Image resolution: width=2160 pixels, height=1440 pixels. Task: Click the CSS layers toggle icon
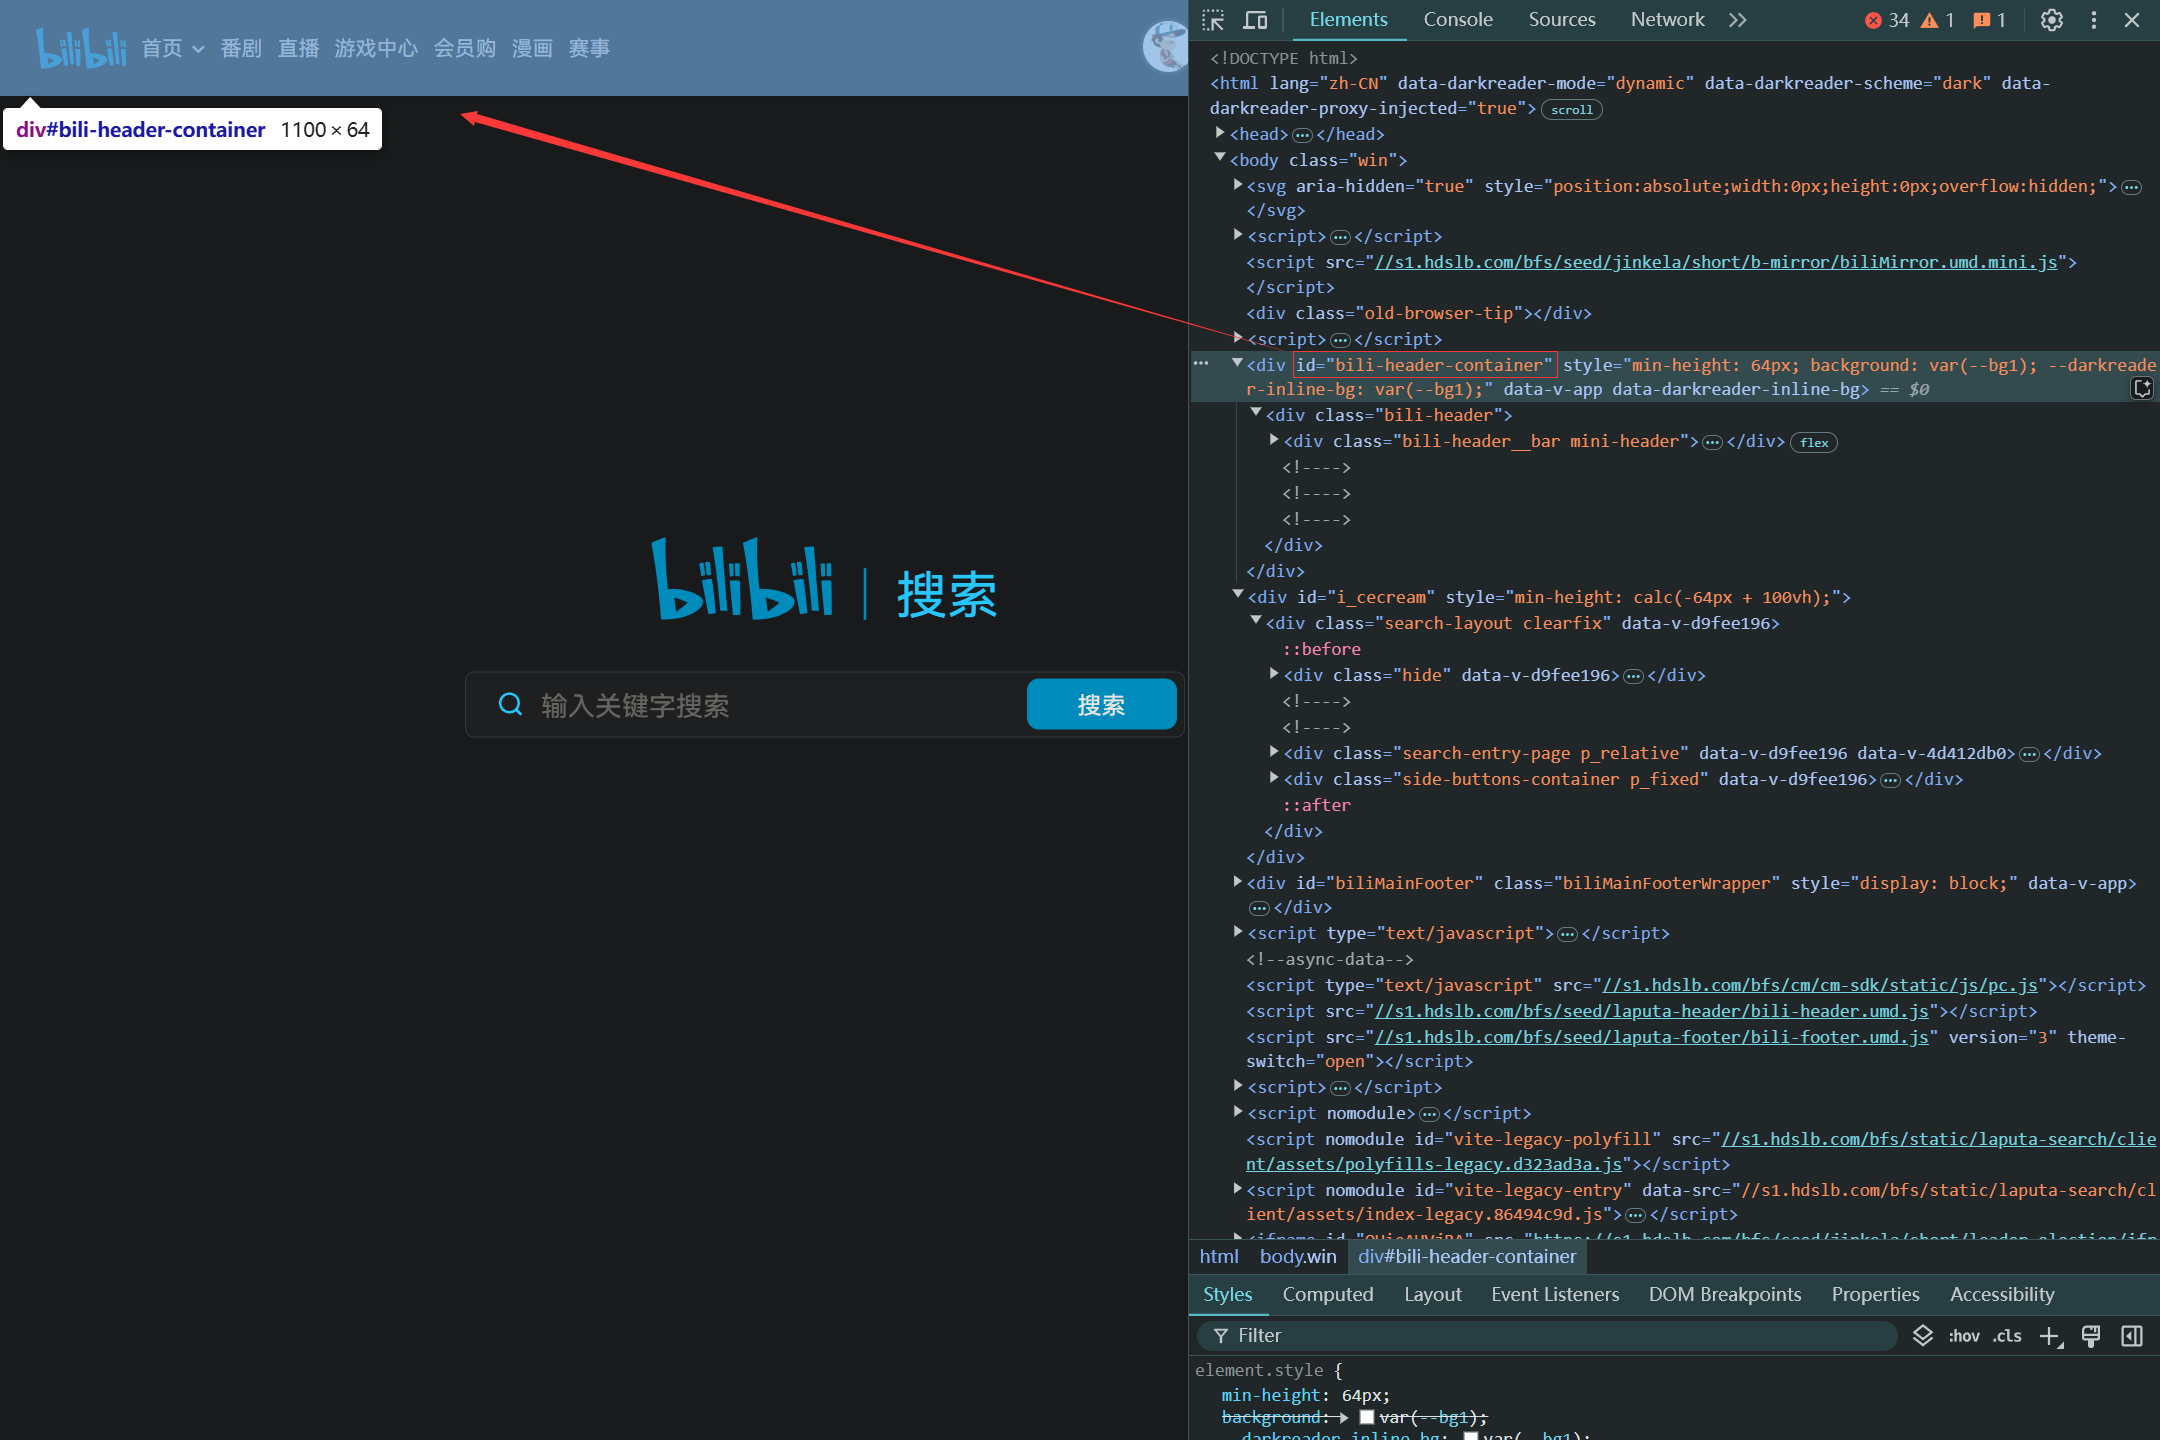click(x=1923, y=1336)
